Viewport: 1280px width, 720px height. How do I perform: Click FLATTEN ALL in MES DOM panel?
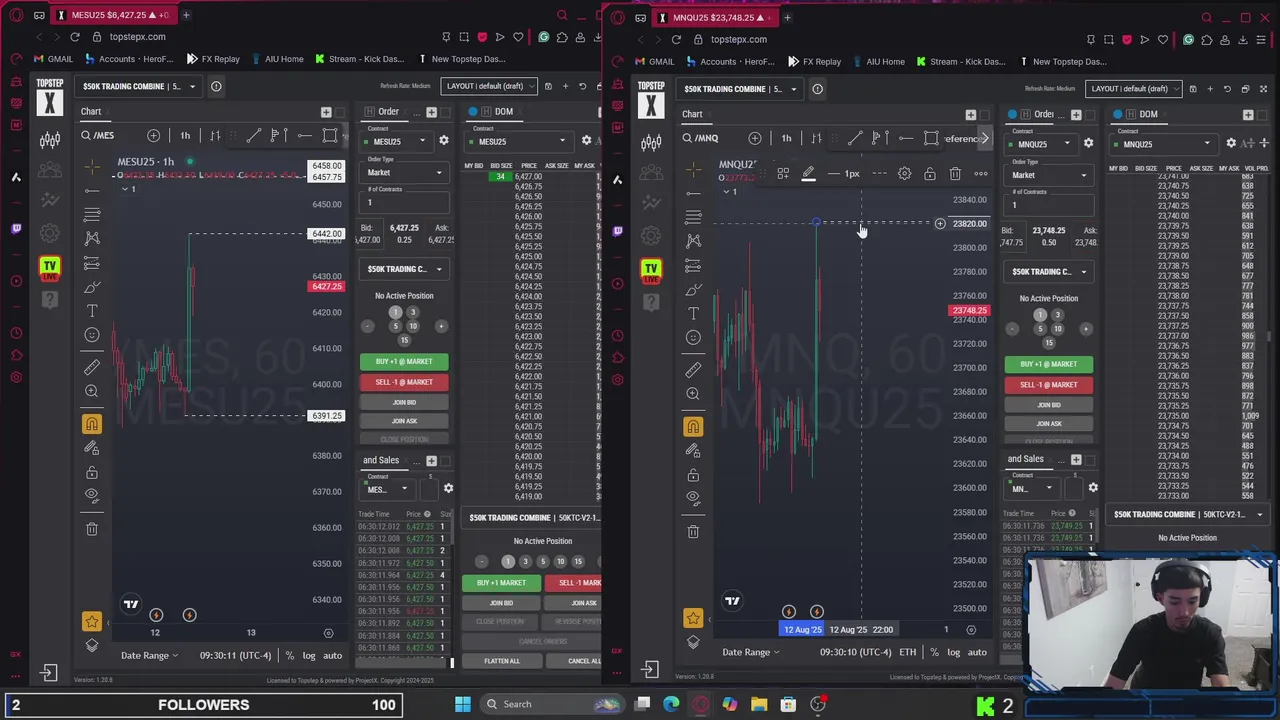tap(502, 661)
